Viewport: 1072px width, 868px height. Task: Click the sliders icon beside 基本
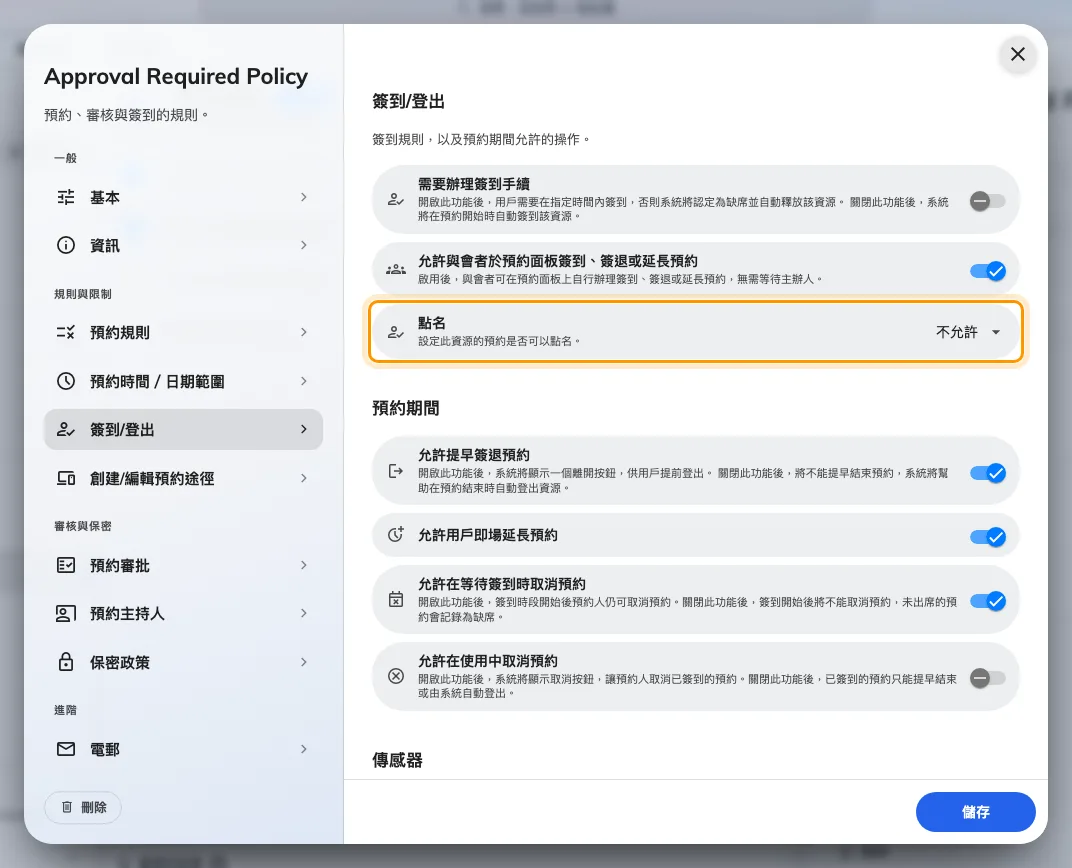point(66,198)
